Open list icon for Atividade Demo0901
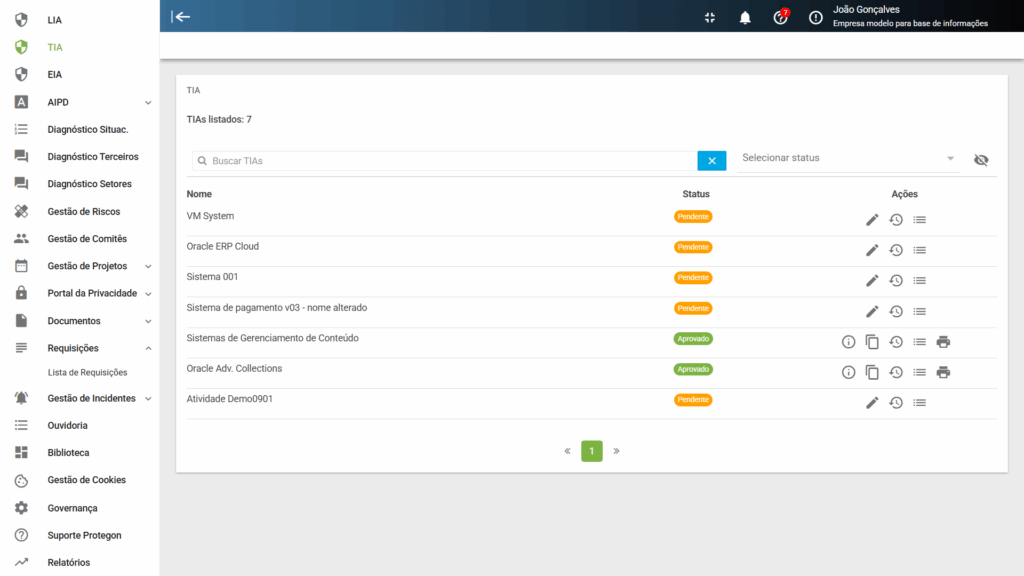The image size is (1024, 576). tap(920, 403)
